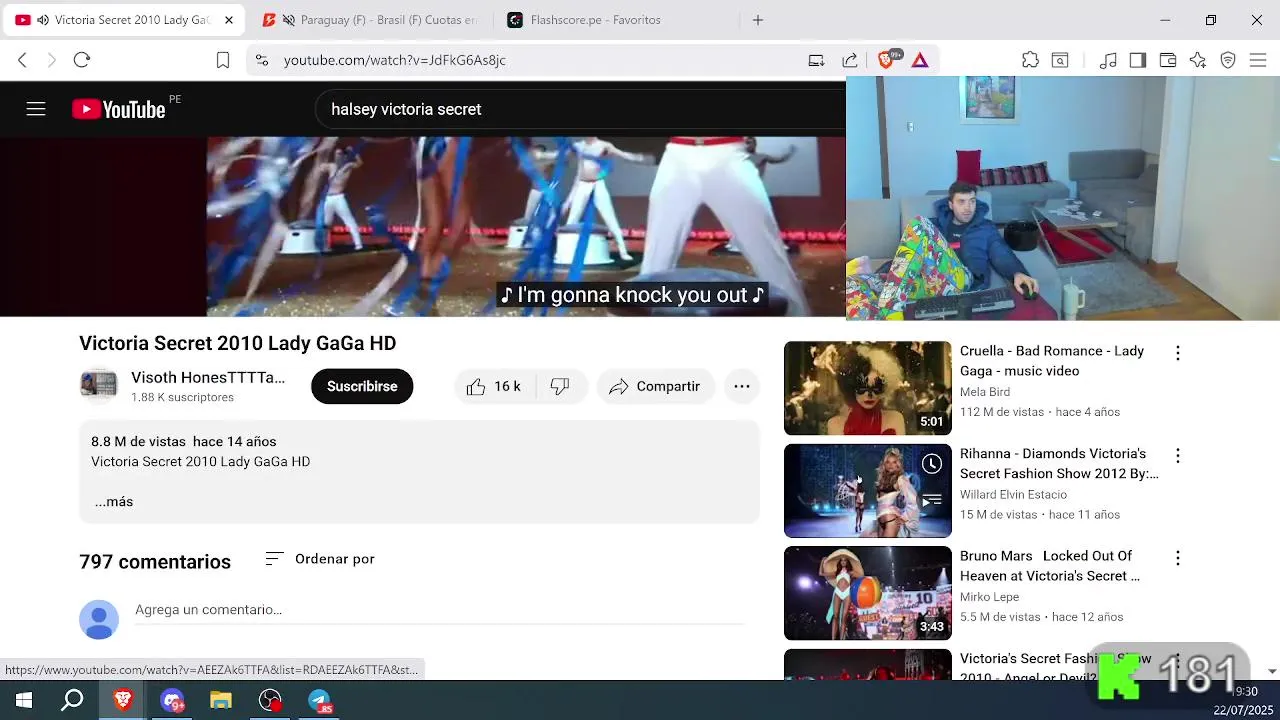Expand the description with ...más
1280x720 pixels.
[x=114, y=501]
